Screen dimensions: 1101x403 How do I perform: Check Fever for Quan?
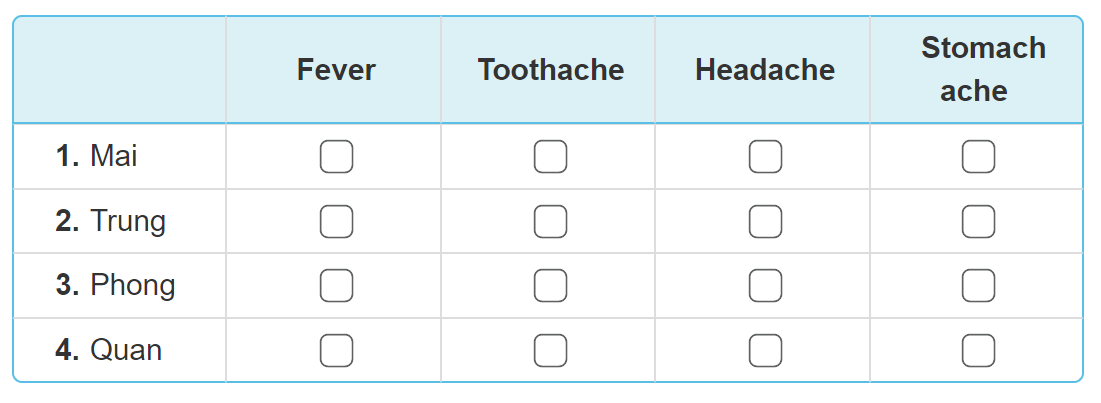336,350
